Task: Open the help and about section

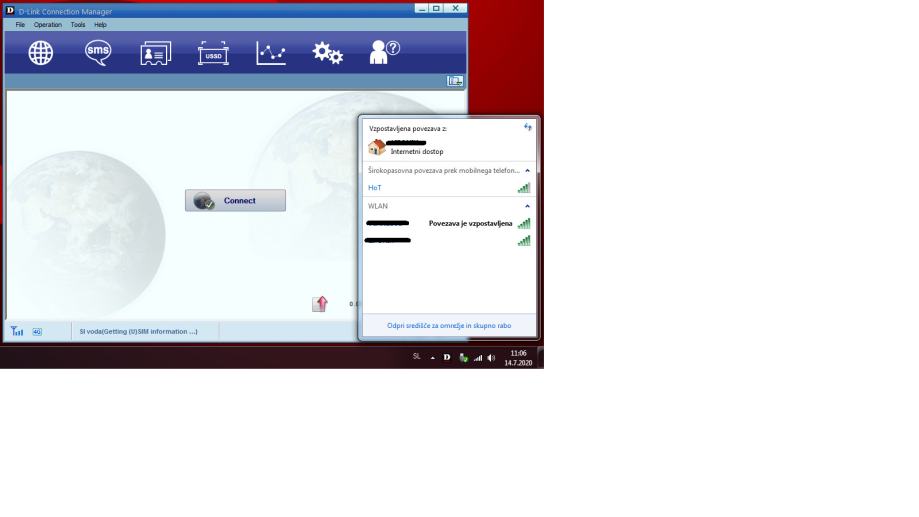Action: point(384,53)
